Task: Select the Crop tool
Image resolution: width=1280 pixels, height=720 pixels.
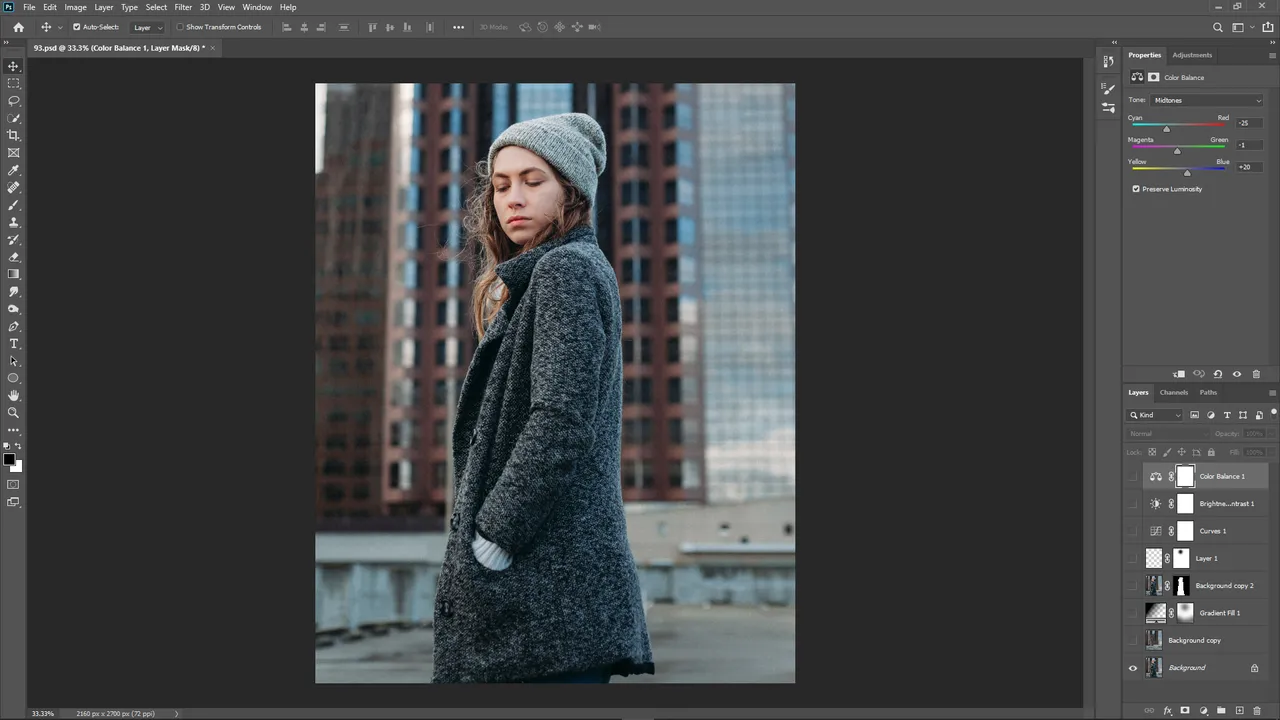Action: [13, 135]
